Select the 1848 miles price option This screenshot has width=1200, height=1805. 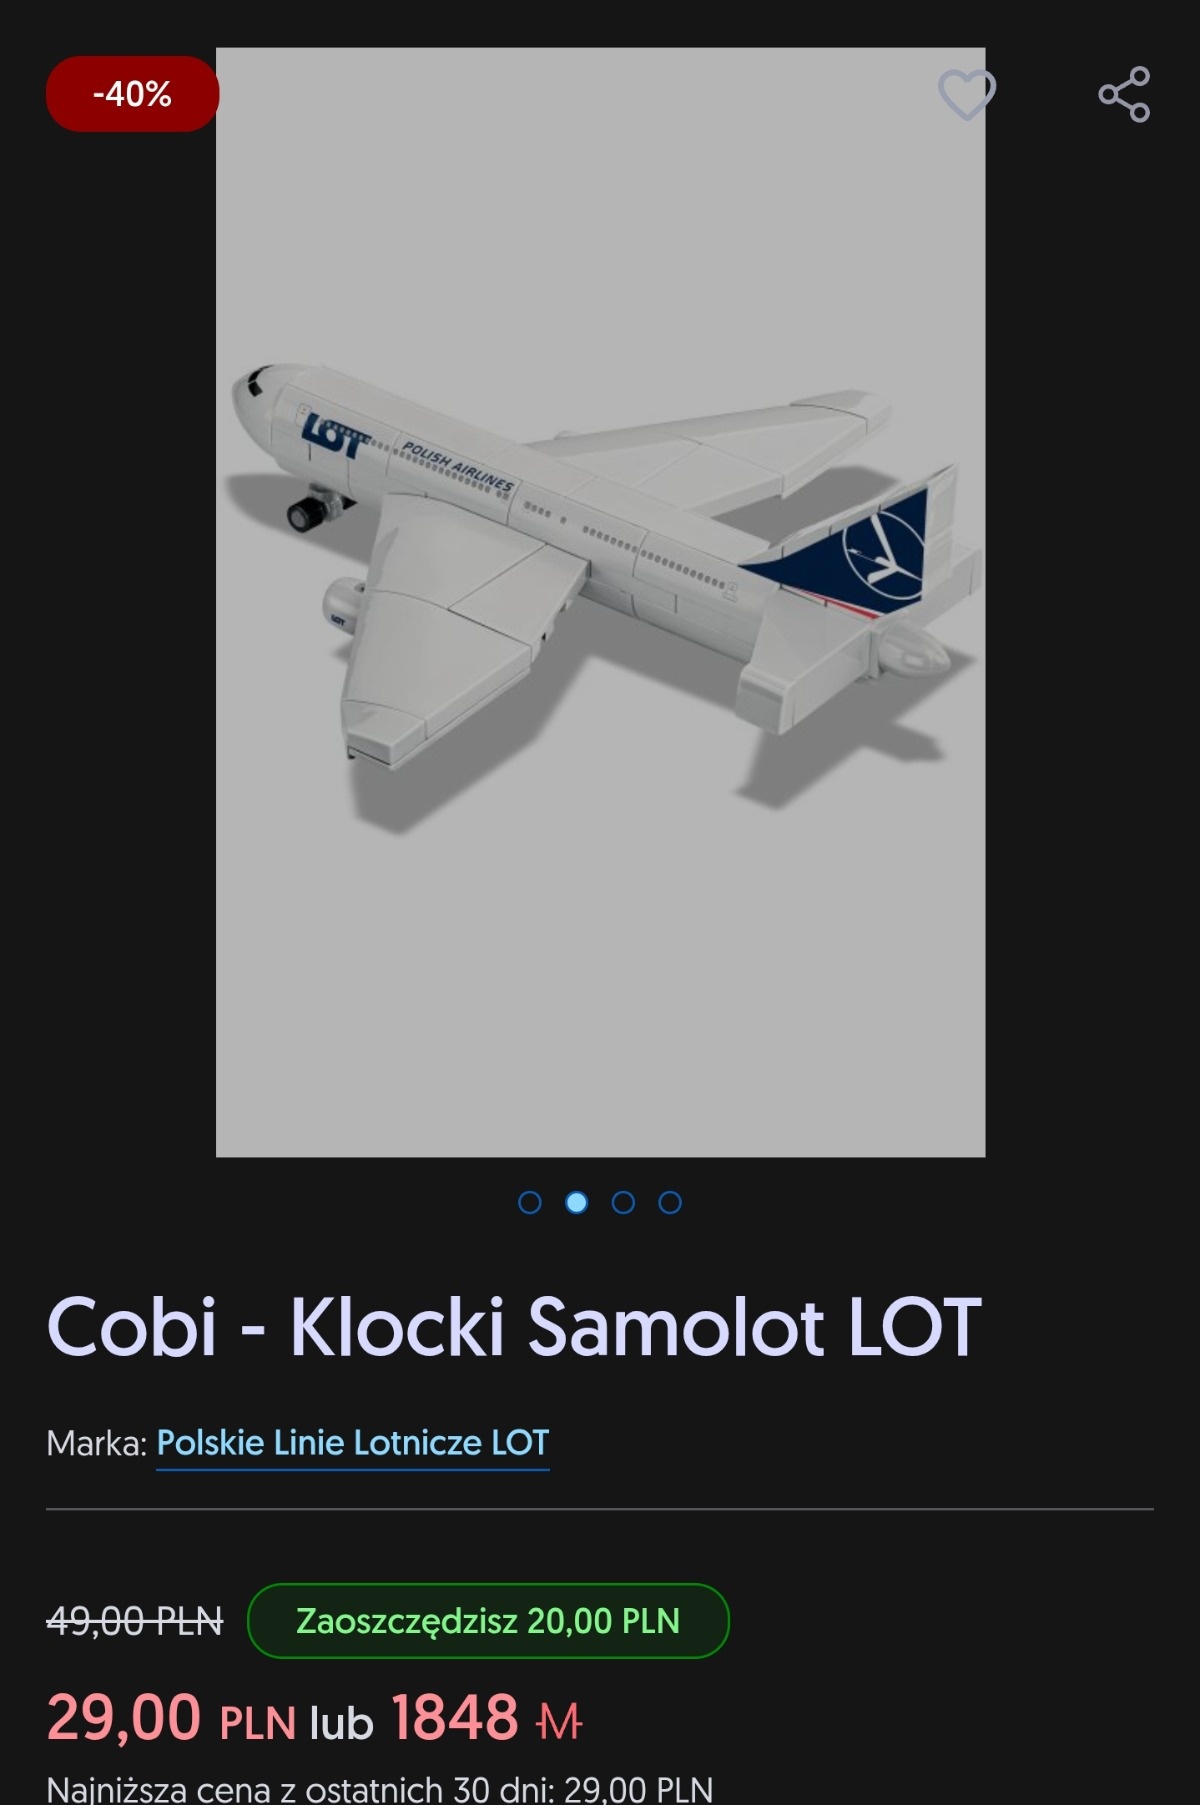pos(486,1719)
